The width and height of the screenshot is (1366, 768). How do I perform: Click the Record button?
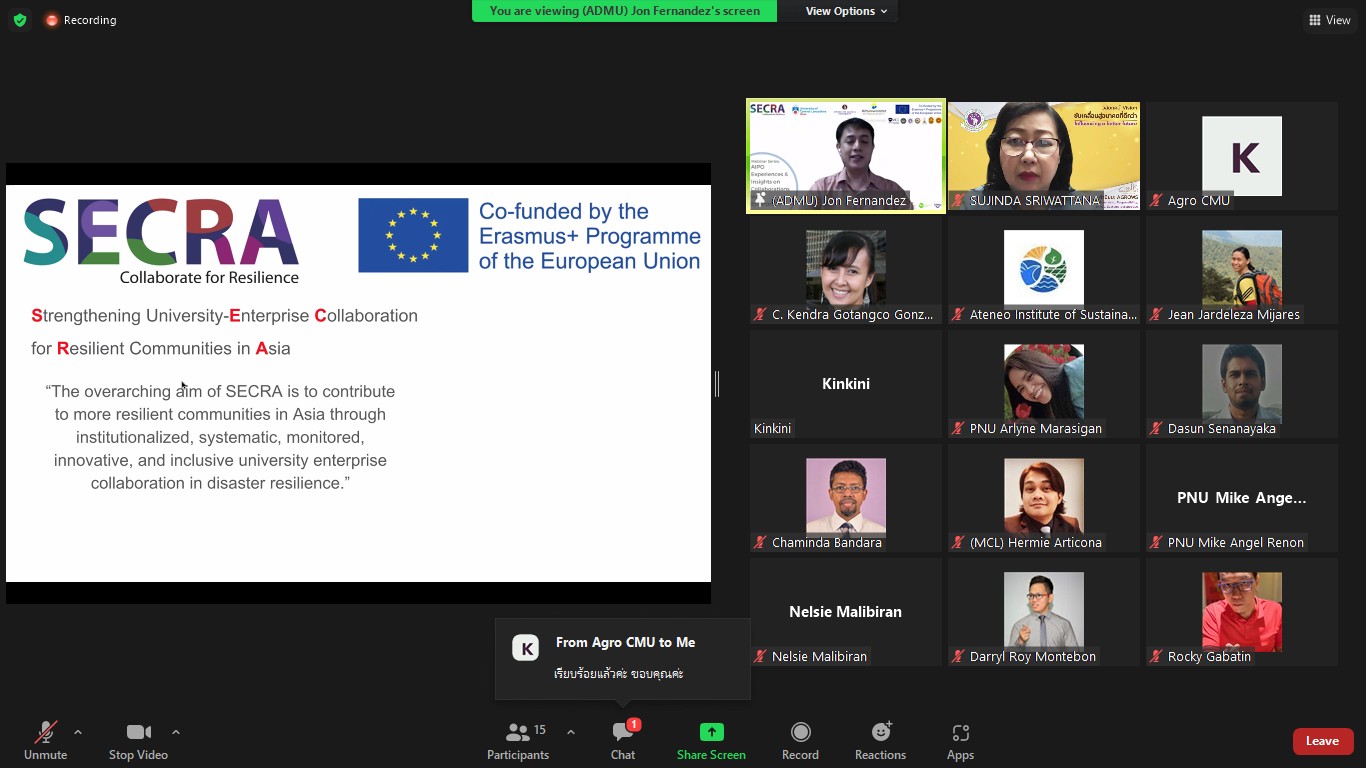800,740
